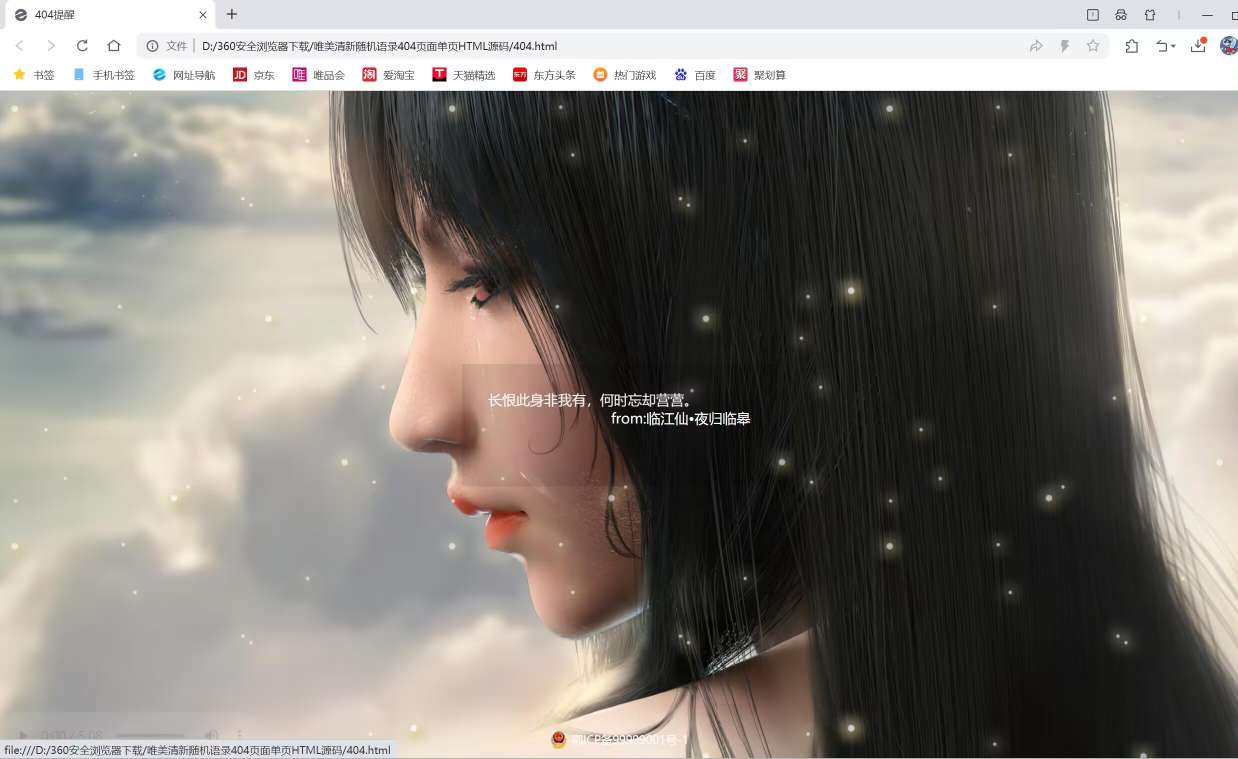Open the audio player's three-dot menu
Image resolution: width=1238 pixels, height=759 pixels.
(239, 734)
